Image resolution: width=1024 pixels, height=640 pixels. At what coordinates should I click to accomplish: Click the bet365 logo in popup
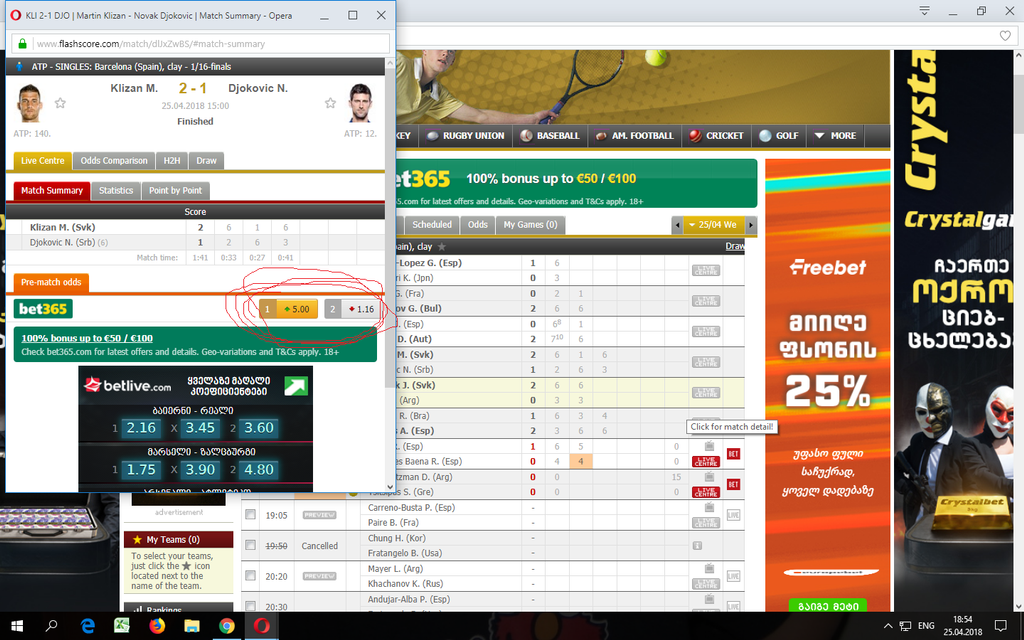43,309
